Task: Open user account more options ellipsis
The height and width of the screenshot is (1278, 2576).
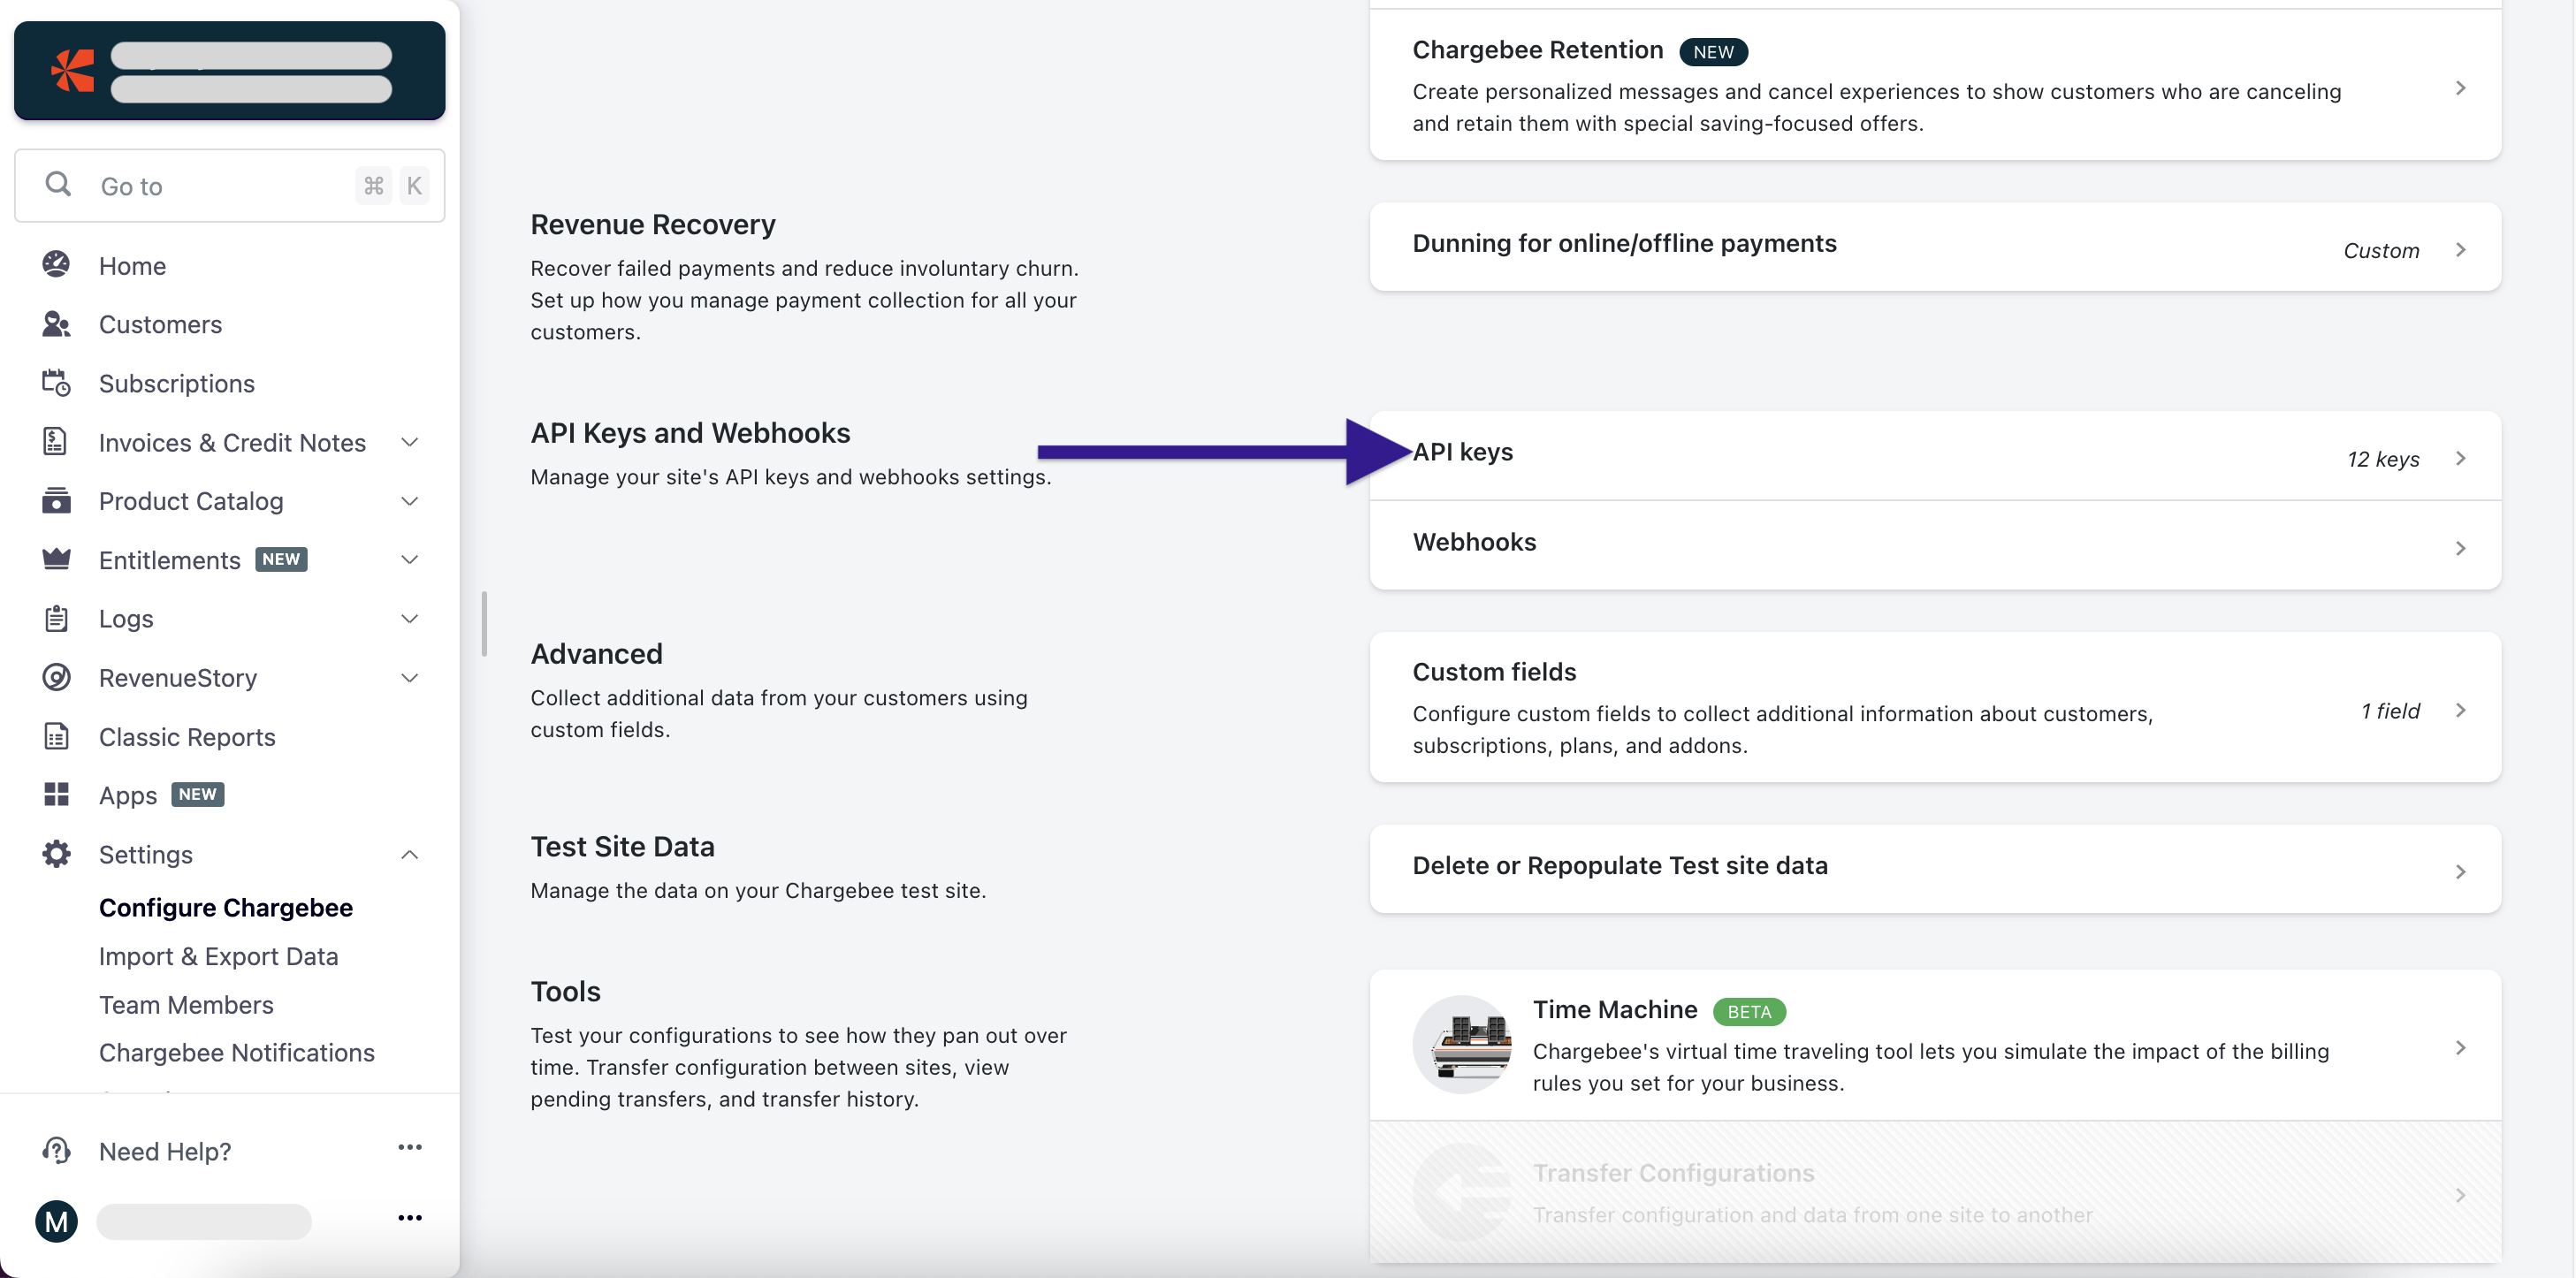Action: click(x=409, y=1218)
